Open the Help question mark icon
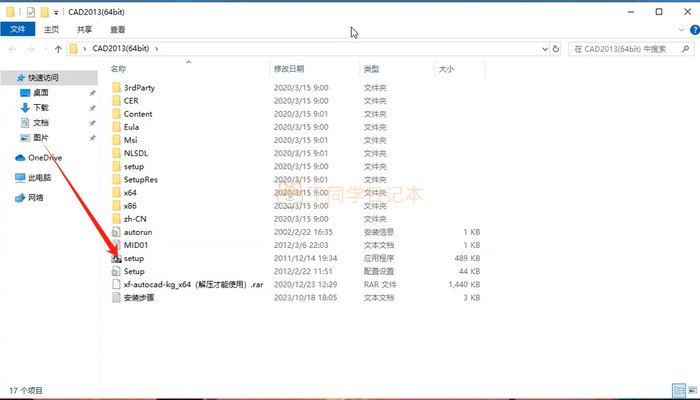Image resolution: width=700 pixels, height=400 pixels. (695, 30)
